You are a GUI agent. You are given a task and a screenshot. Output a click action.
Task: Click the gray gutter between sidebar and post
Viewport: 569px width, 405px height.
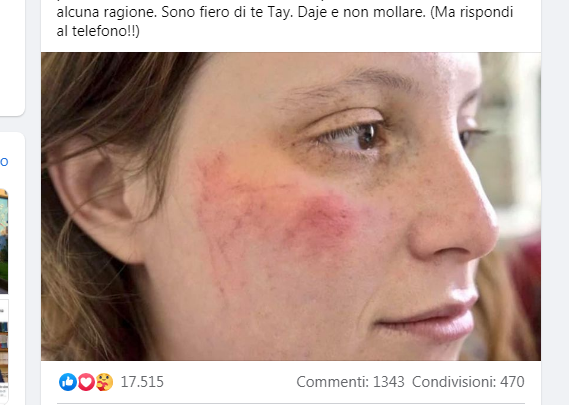point(33,202)
